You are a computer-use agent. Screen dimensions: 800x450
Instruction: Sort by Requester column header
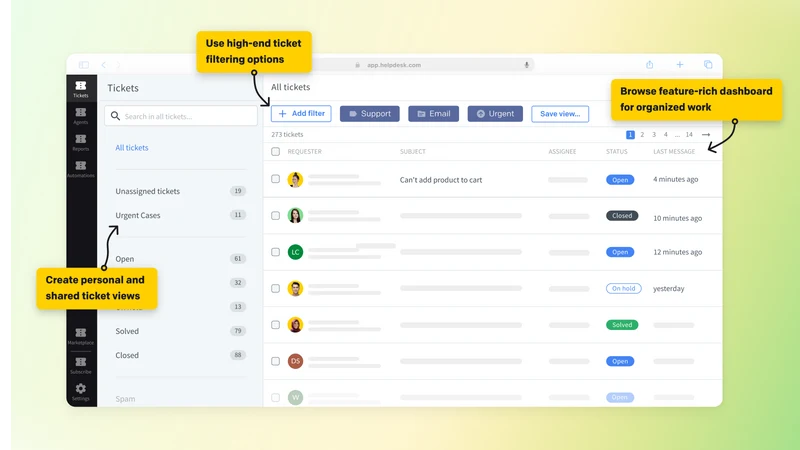pos(305,152)
